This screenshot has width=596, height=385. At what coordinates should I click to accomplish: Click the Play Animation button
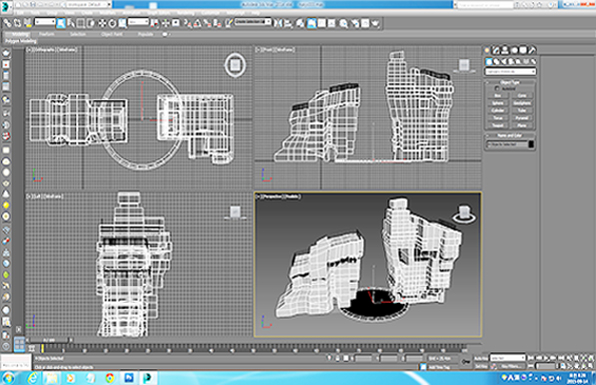(x=547, y=358)
